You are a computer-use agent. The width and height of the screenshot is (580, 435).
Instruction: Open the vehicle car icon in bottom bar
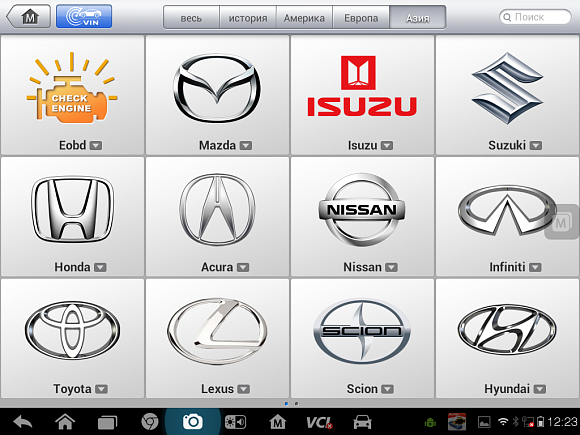point(362,422)
